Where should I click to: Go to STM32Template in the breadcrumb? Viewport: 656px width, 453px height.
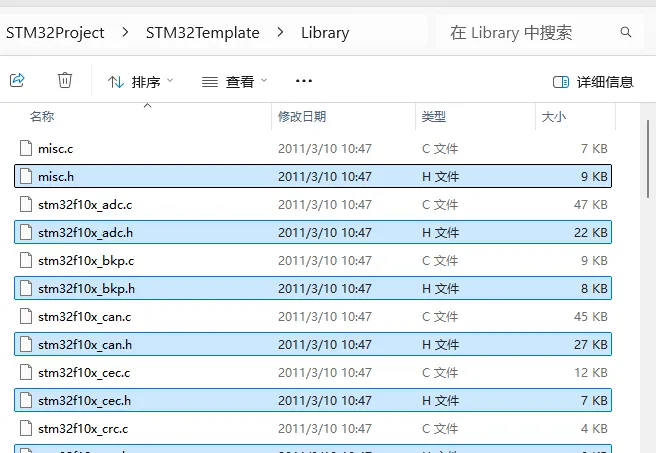coord(202,33)
